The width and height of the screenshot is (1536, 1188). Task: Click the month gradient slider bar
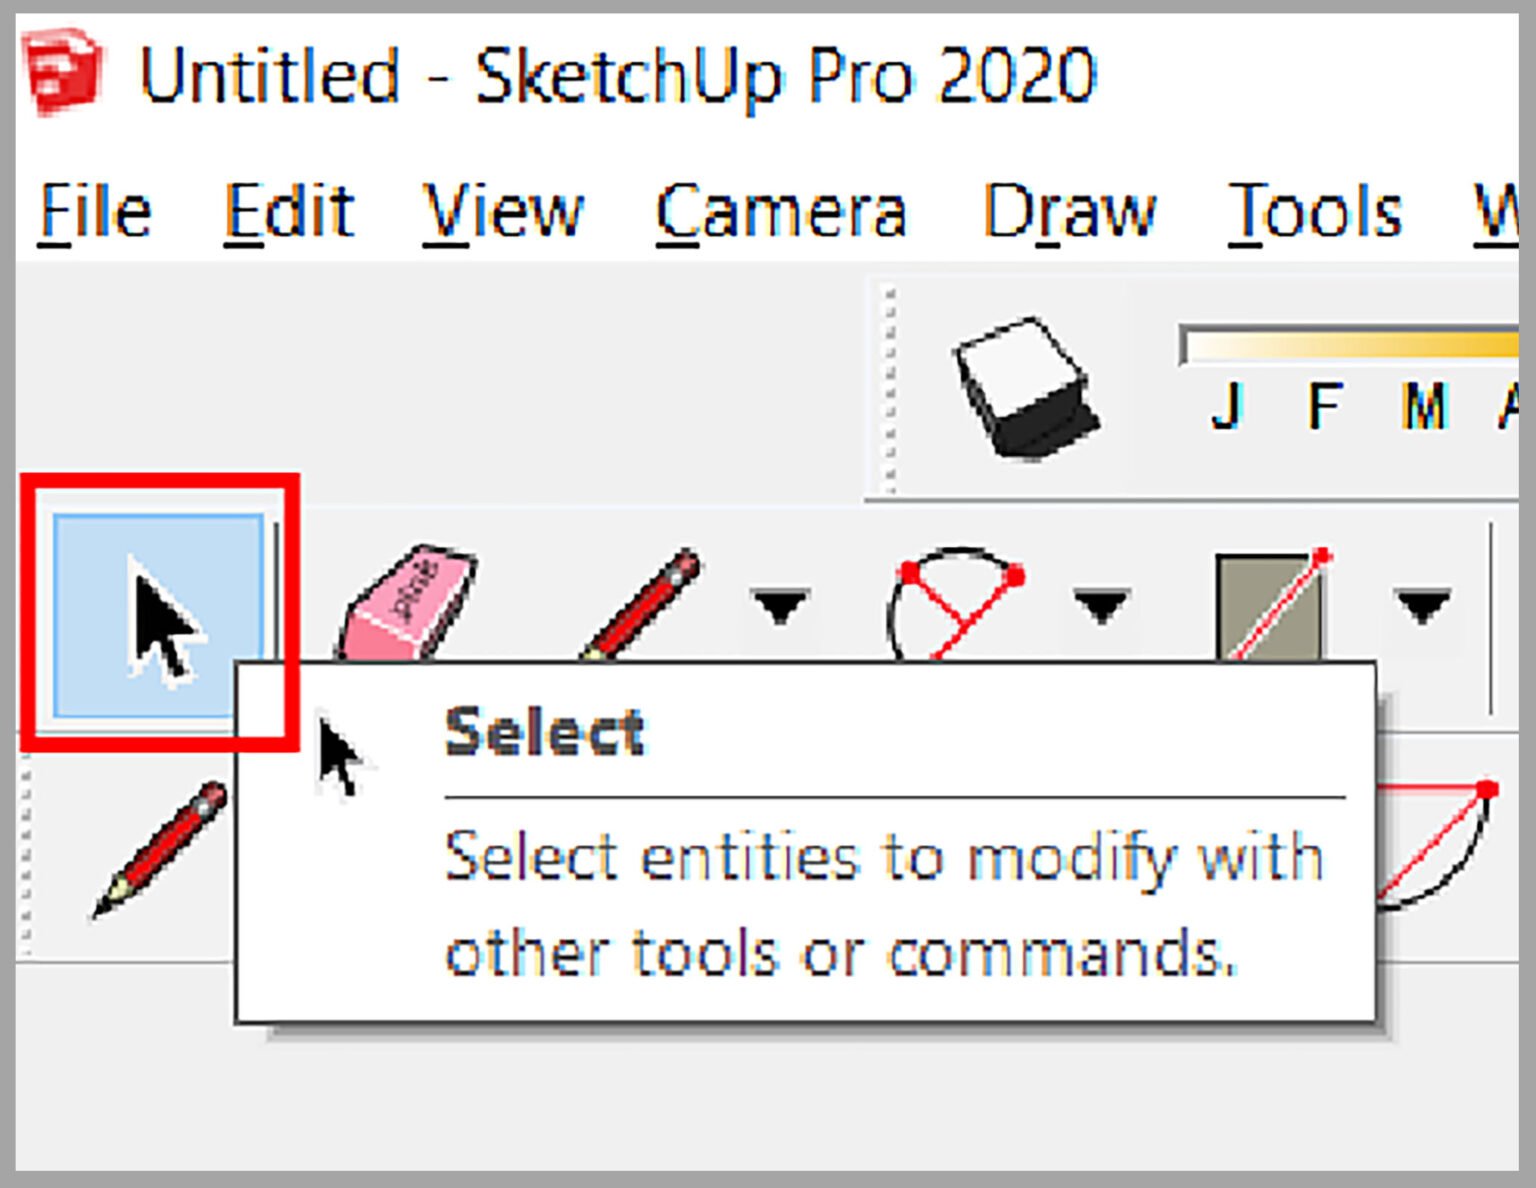point(1350,345)
